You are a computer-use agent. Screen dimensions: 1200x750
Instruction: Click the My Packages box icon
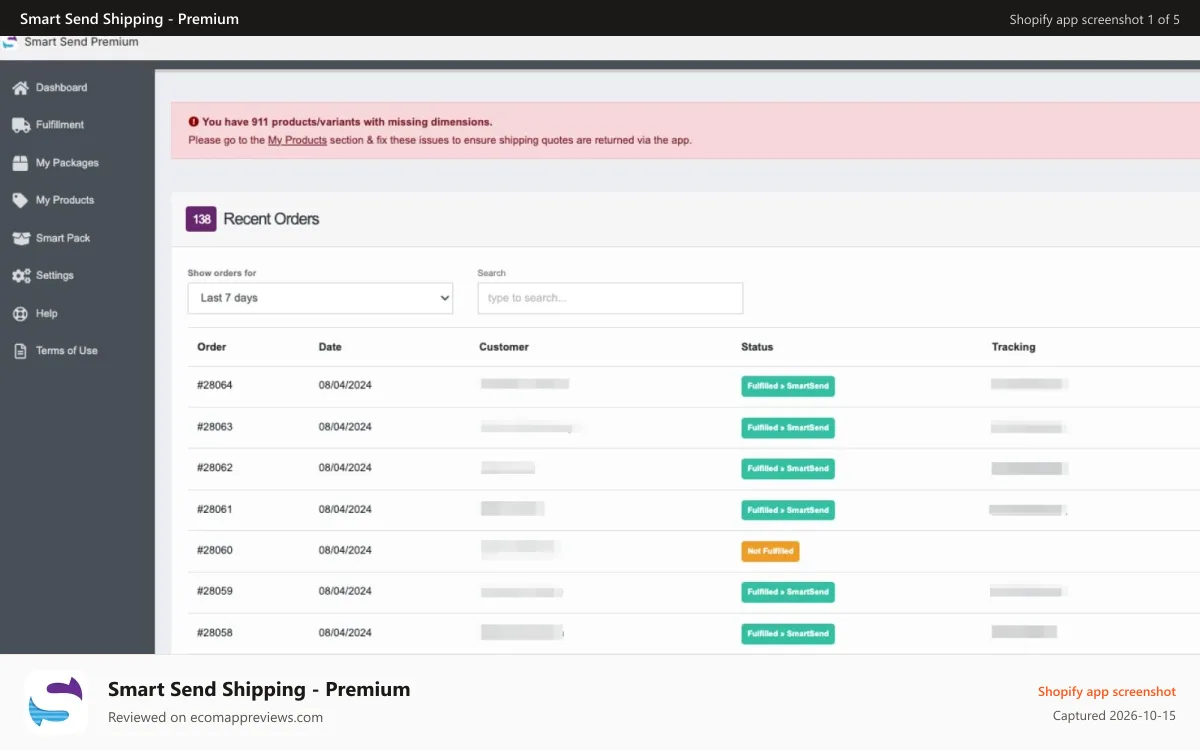(x=20, y=163)
